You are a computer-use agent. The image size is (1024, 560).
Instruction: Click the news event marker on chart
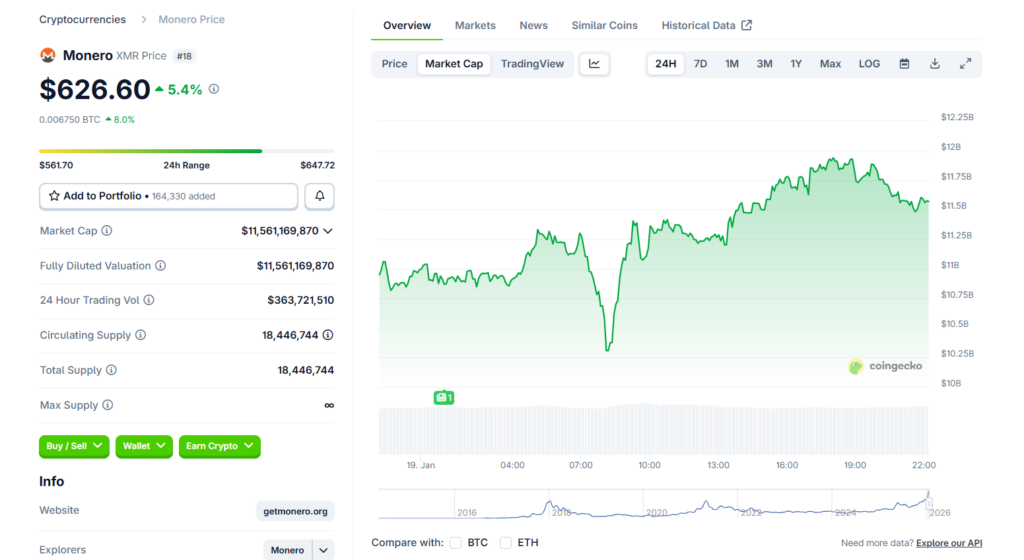point(444,398)
